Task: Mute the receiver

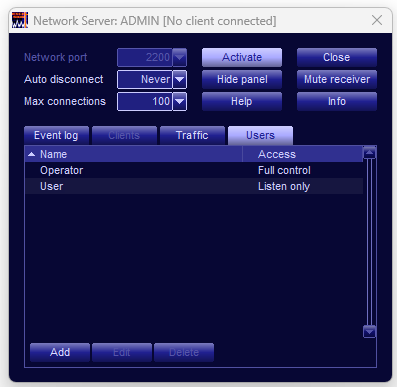Action: [337, 79]
